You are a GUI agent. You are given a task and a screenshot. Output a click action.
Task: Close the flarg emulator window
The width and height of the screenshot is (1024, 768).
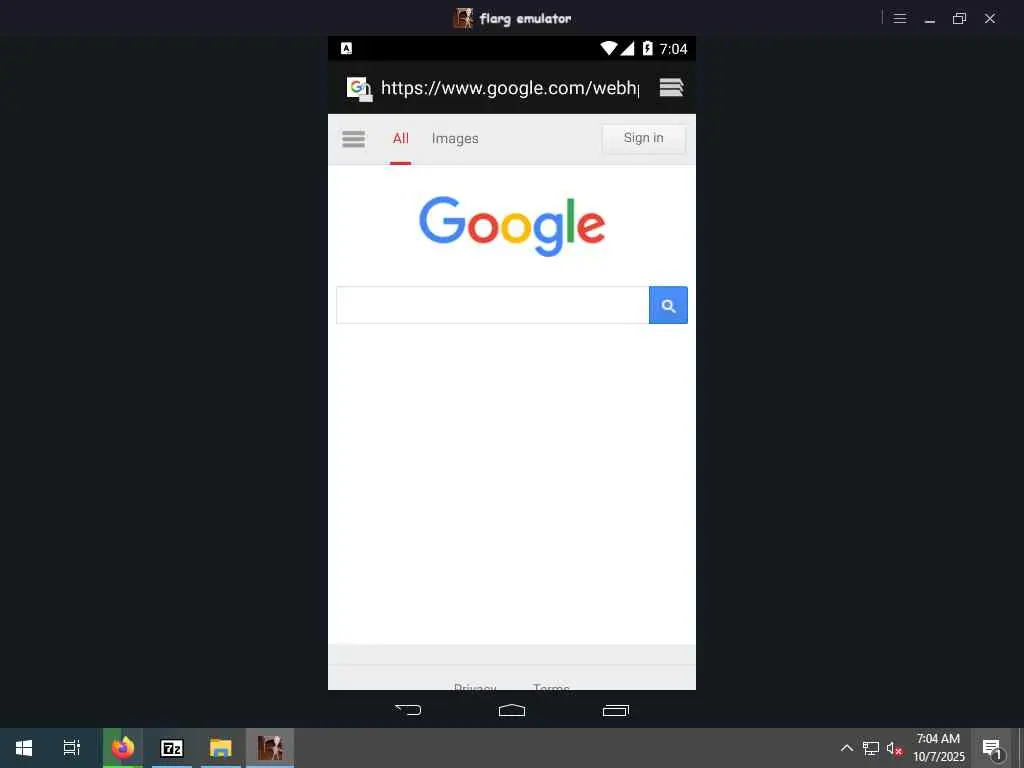click(x=990, y=18)
